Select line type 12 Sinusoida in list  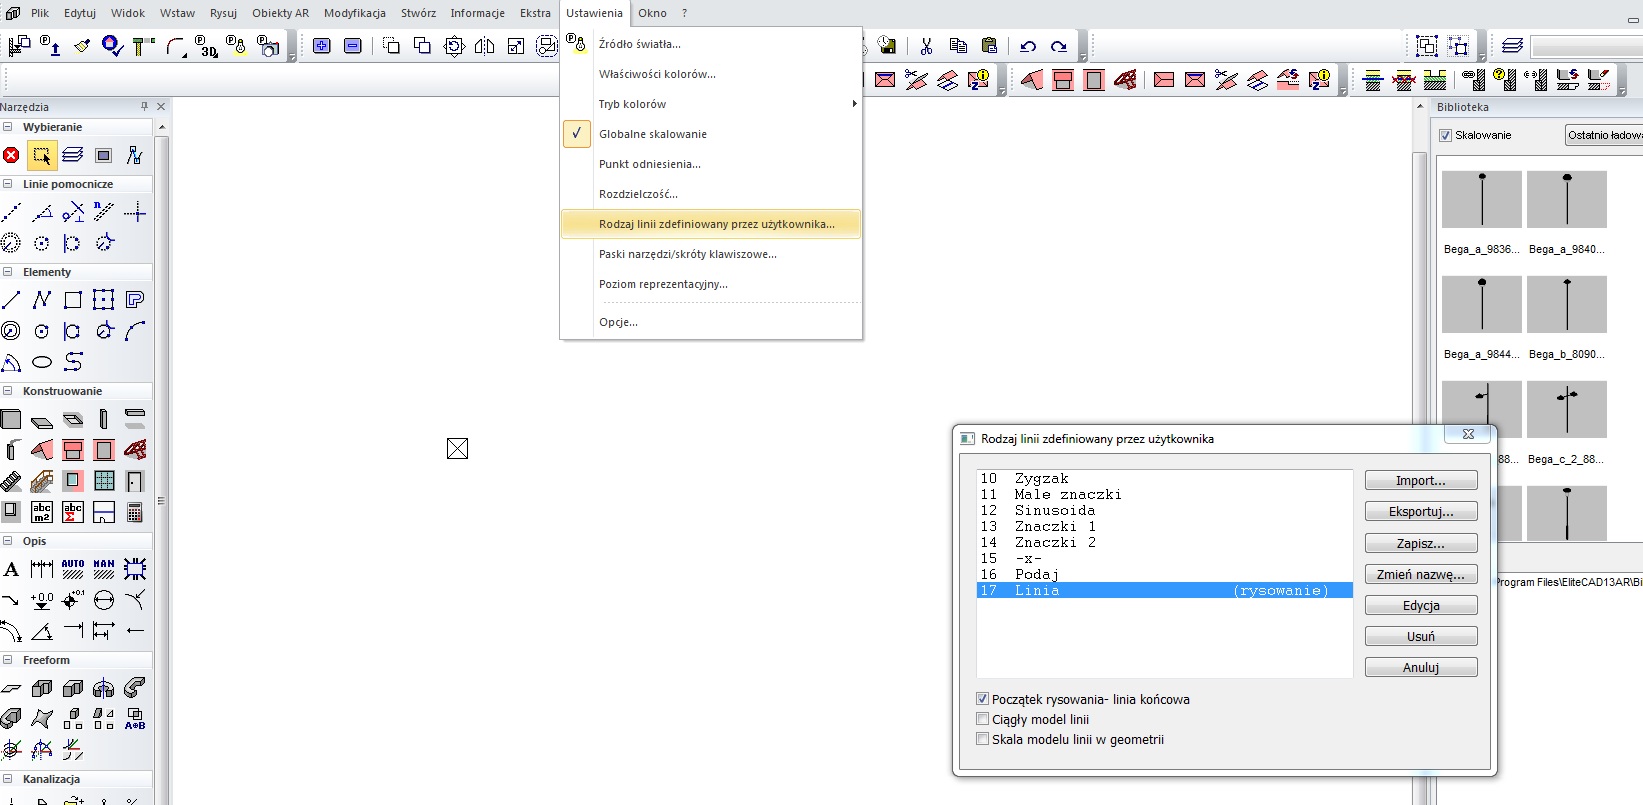point(1054,510)
